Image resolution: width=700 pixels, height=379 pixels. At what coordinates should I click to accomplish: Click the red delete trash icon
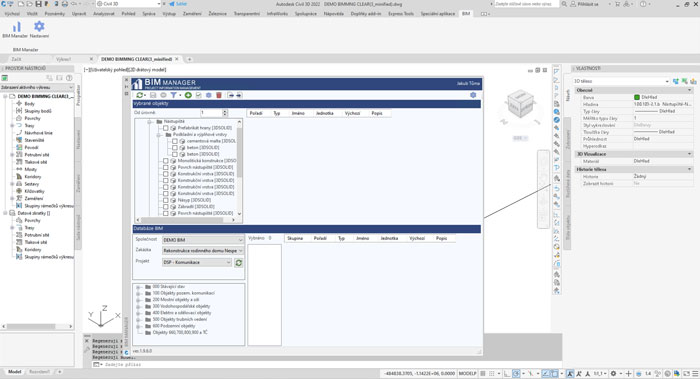point(219,95)
